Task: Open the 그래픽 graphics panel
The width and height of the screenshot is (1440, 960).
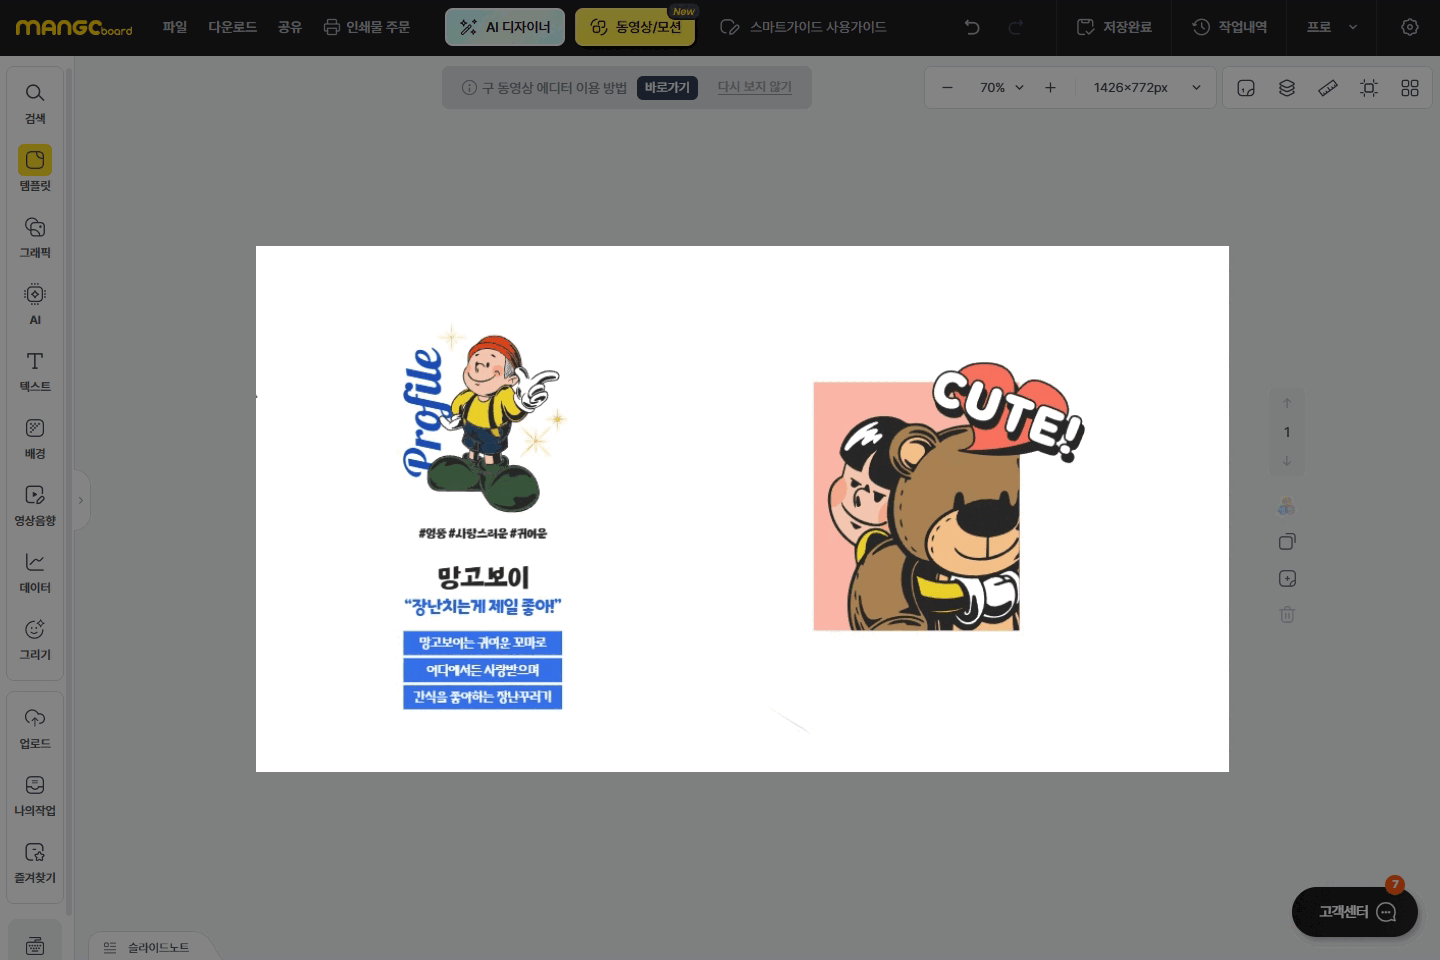Action: coord(35,237)
